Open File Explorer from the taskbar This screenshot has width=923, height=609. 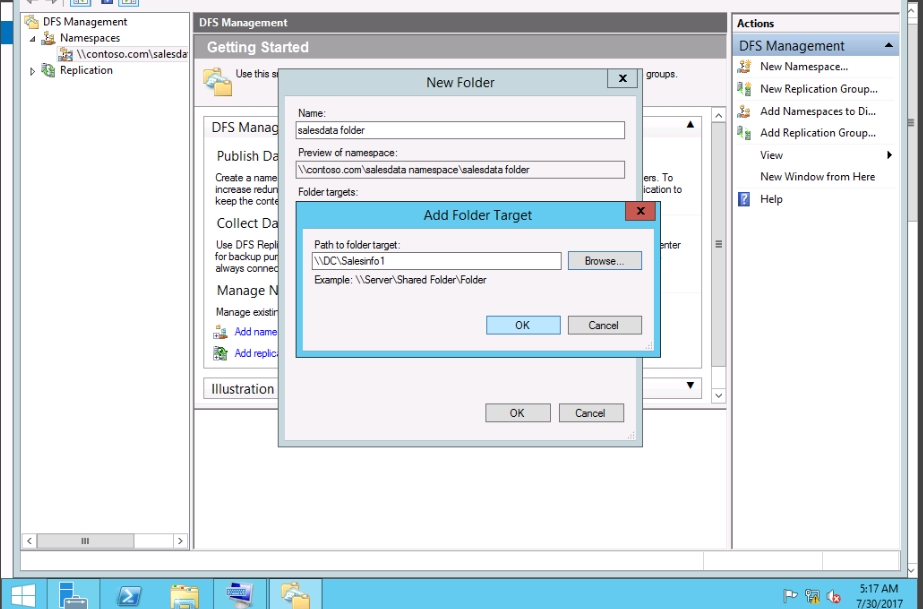[184, 594]
